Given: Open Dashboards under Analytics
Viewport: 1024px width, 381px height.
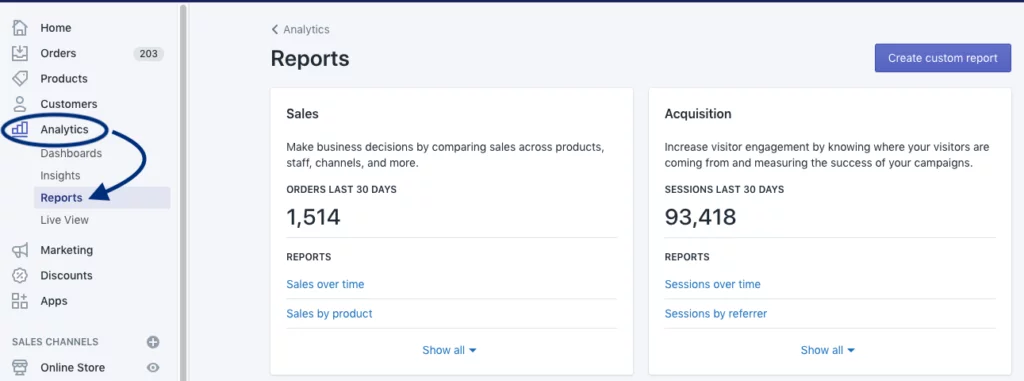Looking at the screenshot, I should [x=71, y=153].
